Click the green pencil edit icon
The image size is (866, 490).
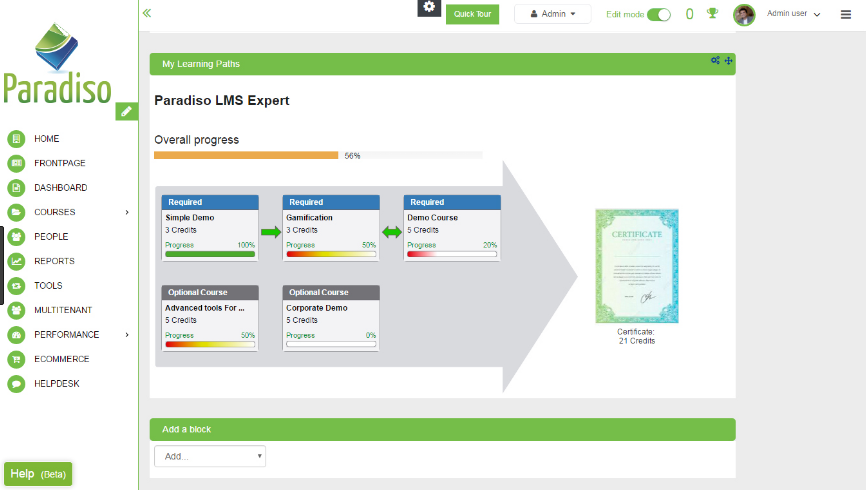point(126,111)
